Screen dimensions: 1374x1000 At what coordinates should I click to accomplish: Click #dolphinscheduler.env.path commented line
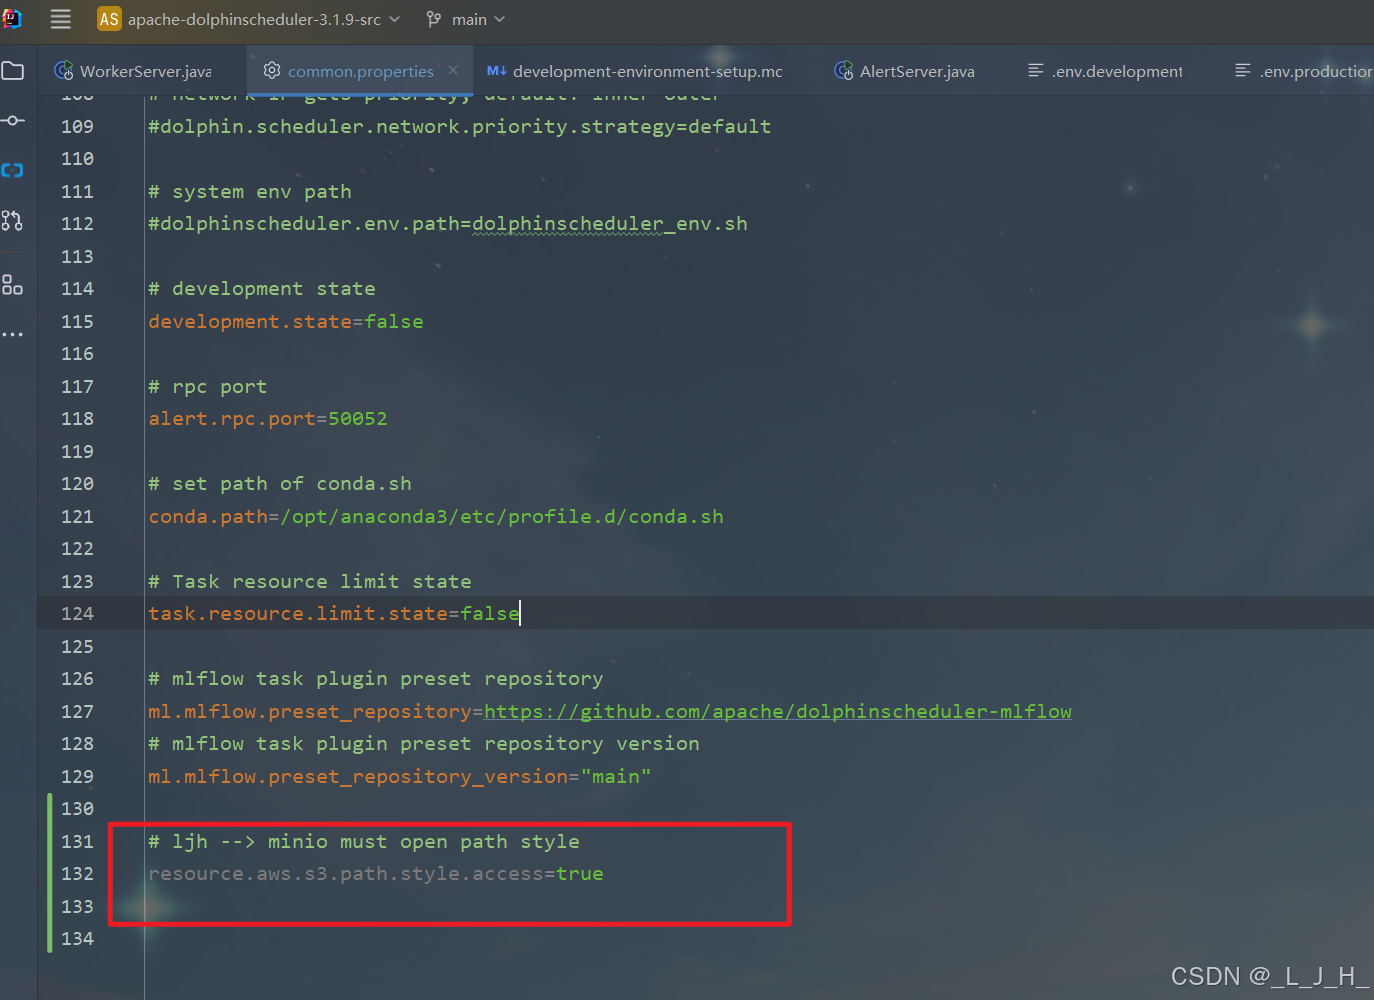(x=448, y=224)
